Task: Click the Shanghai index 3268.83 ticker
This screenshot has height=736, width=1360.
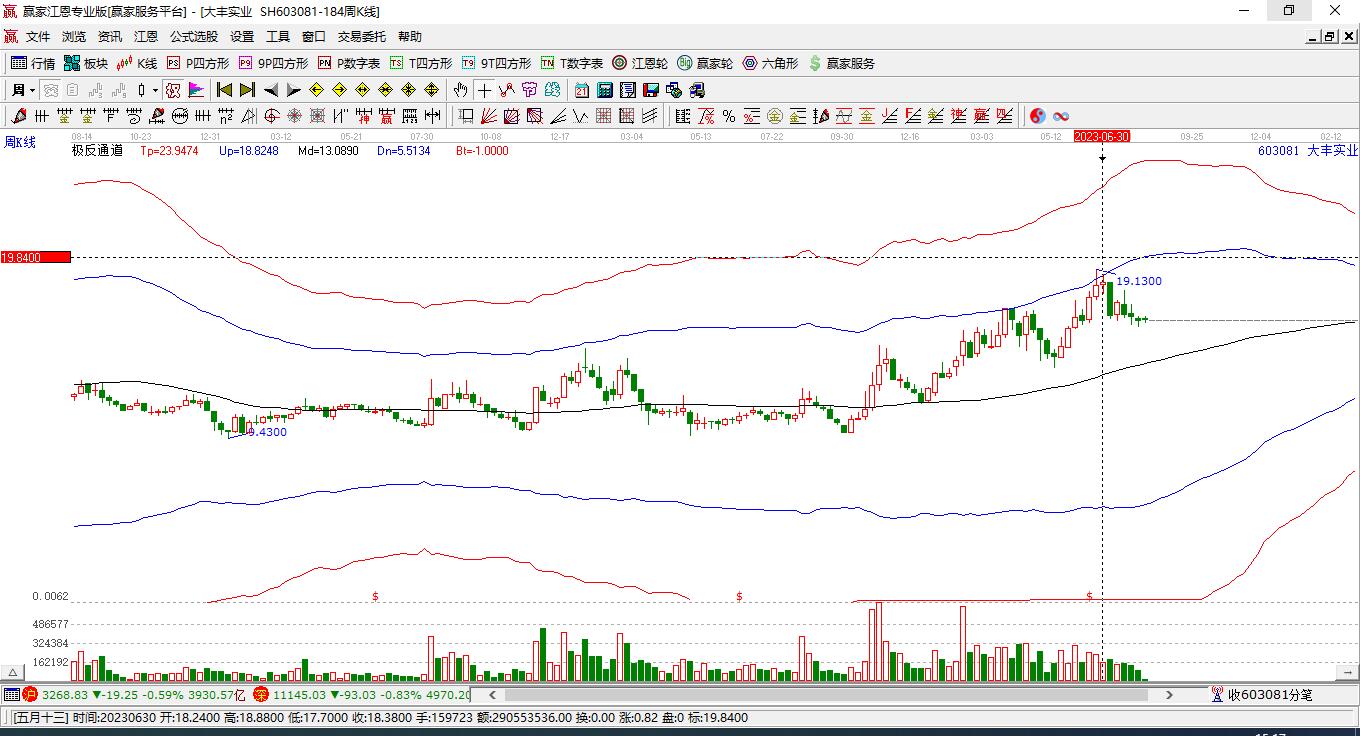Action: (x=66, y=695)
